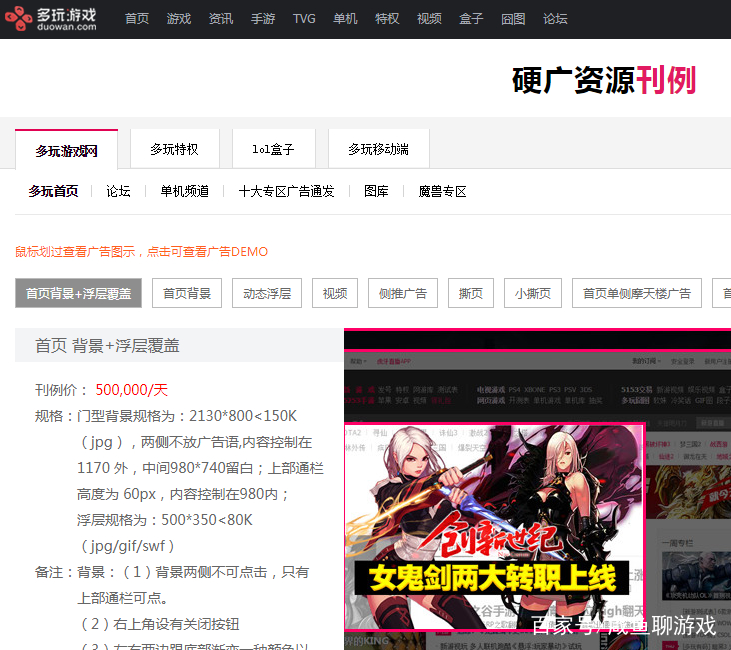731x650 pixels.
Task: Open TVG in top navigation
Action: pyautogui.click(x=304, y=19)
